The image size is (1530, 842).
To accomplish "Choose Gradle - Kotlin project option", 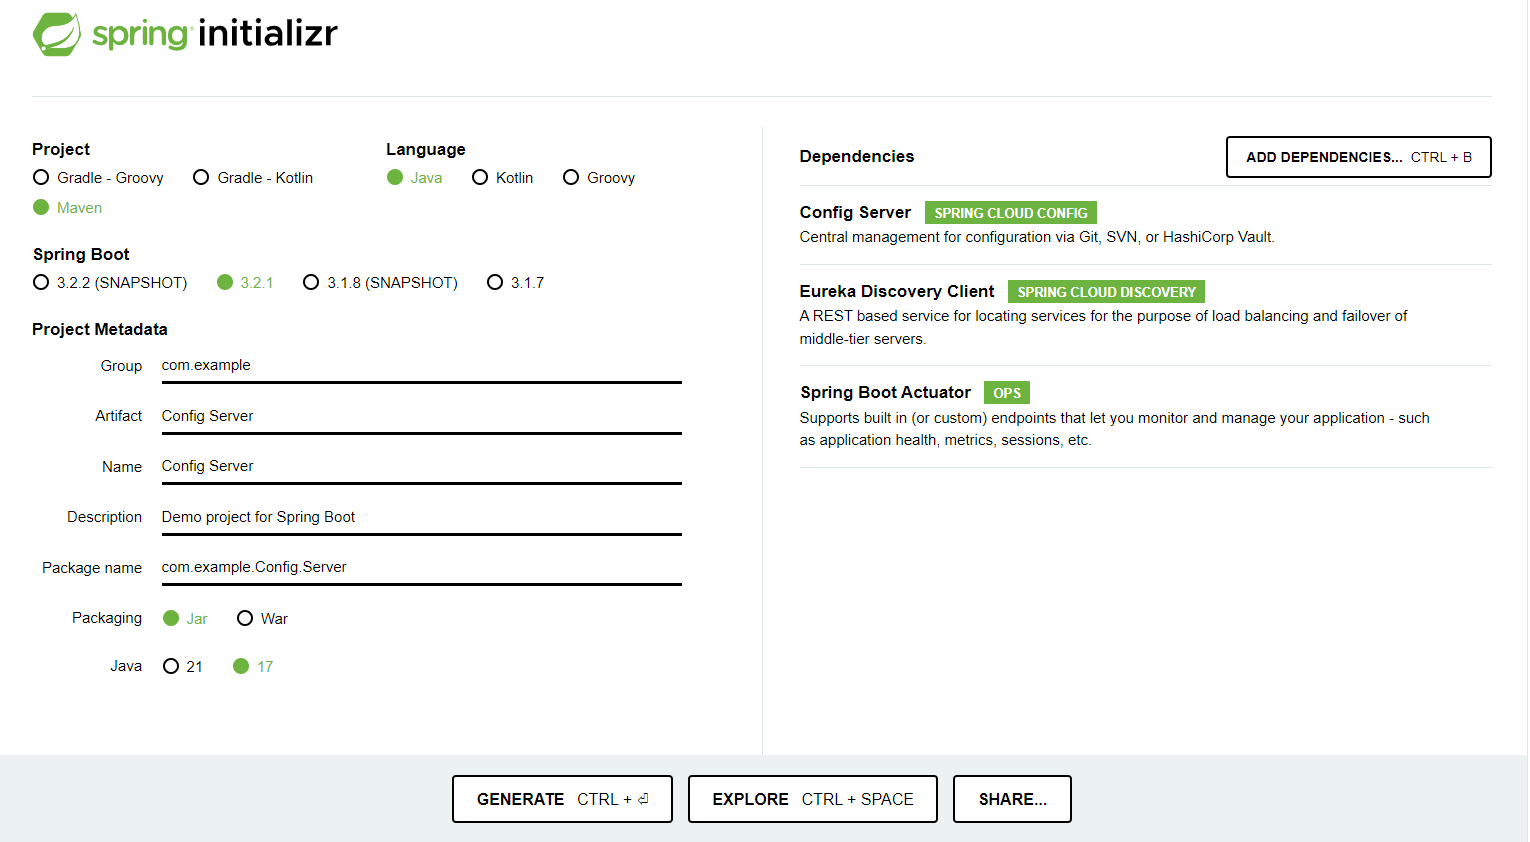I will [201, 178].
